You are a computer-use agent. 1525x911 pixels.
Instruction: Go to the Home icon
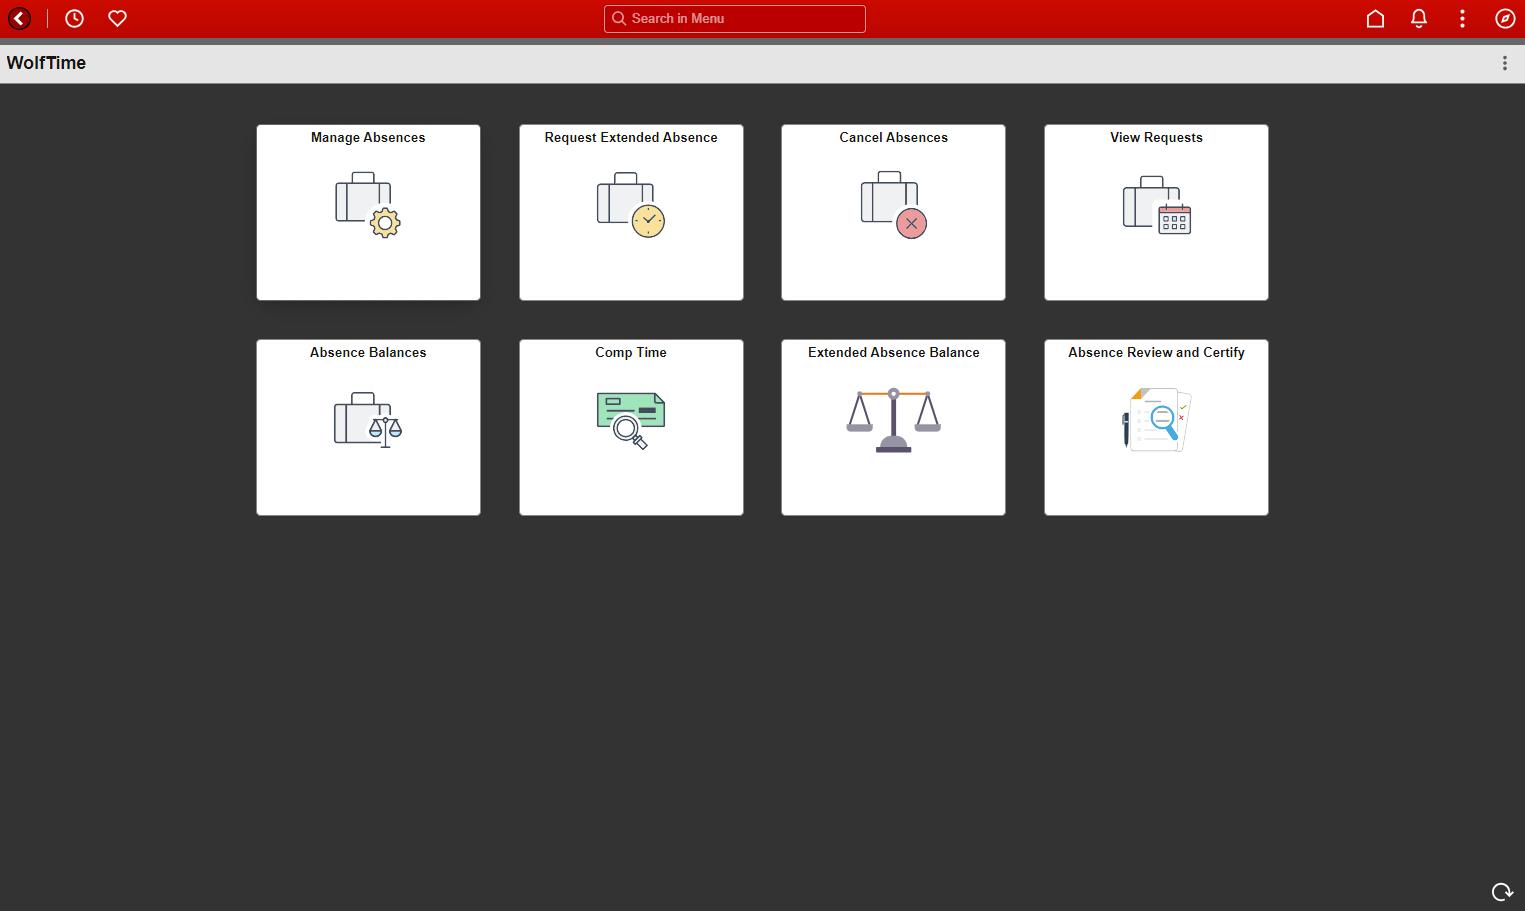coord(1375,18)
